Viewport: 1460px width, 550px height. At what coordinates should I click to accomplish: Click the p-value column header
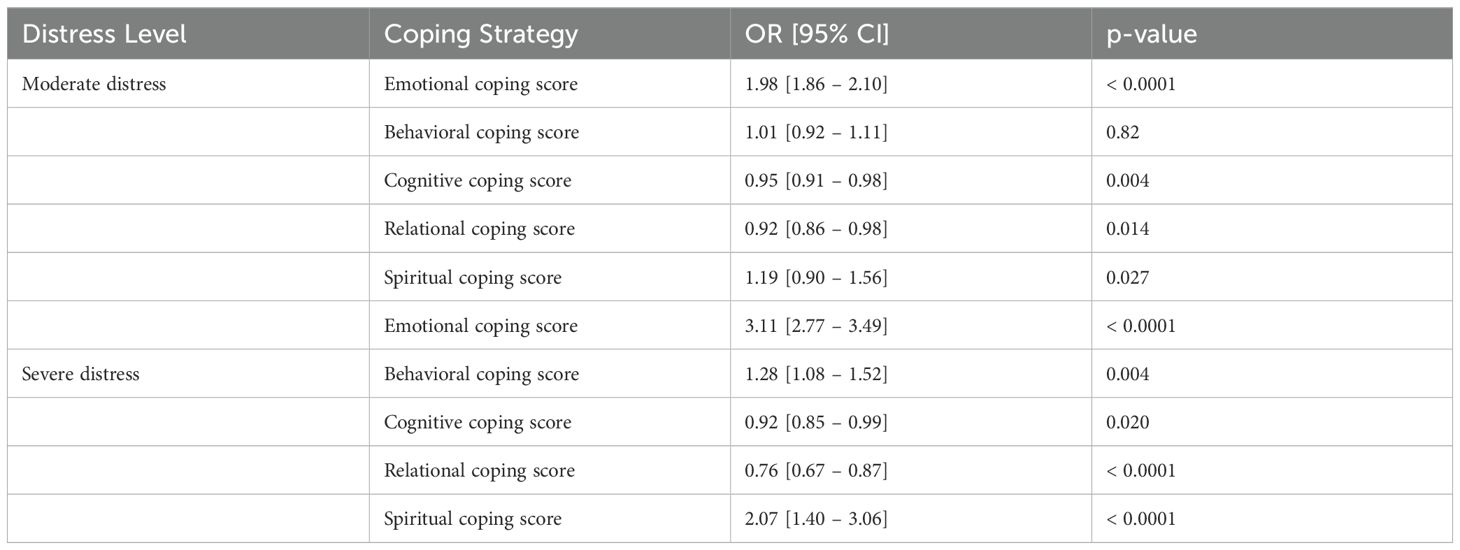point(1153,34)
